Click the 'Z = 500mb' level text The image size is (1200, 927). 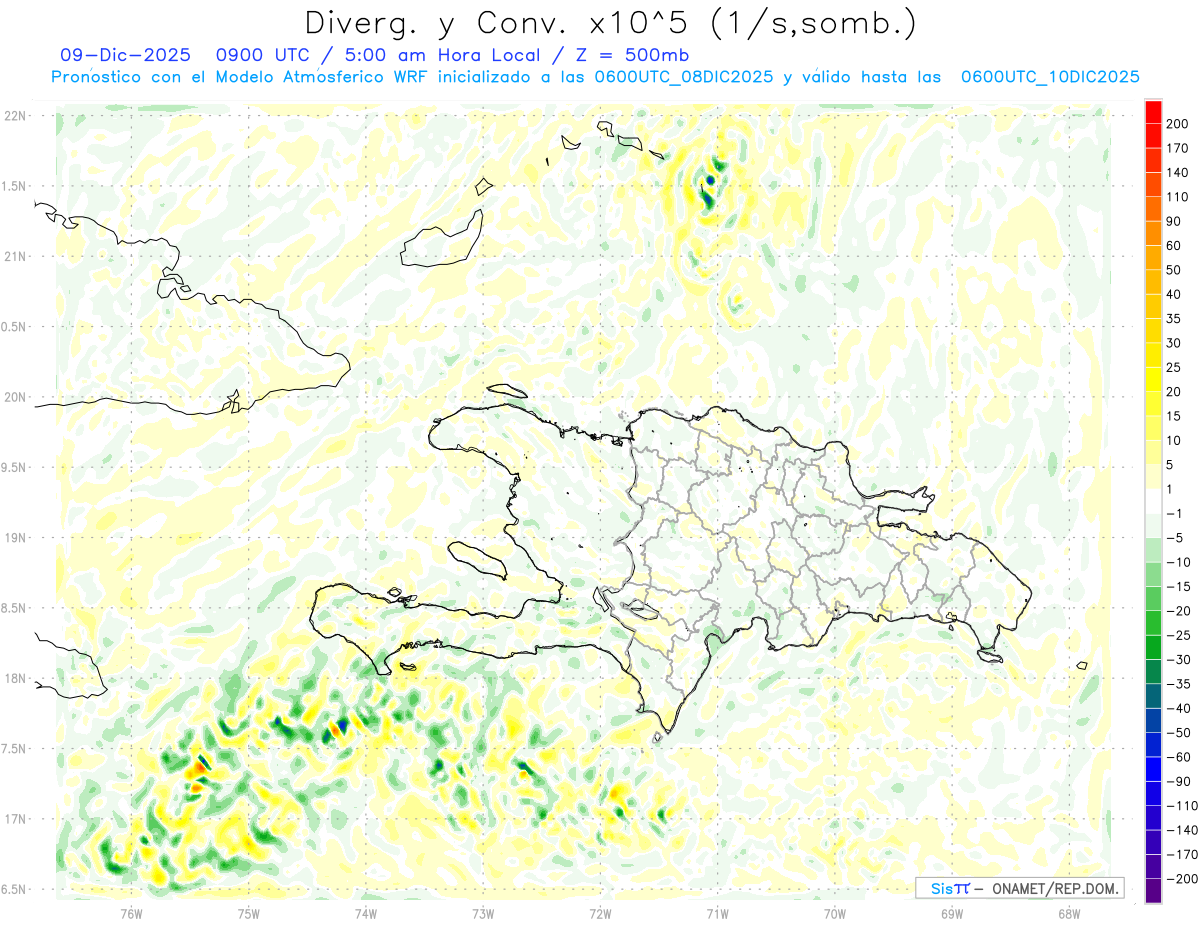(642, 55)
